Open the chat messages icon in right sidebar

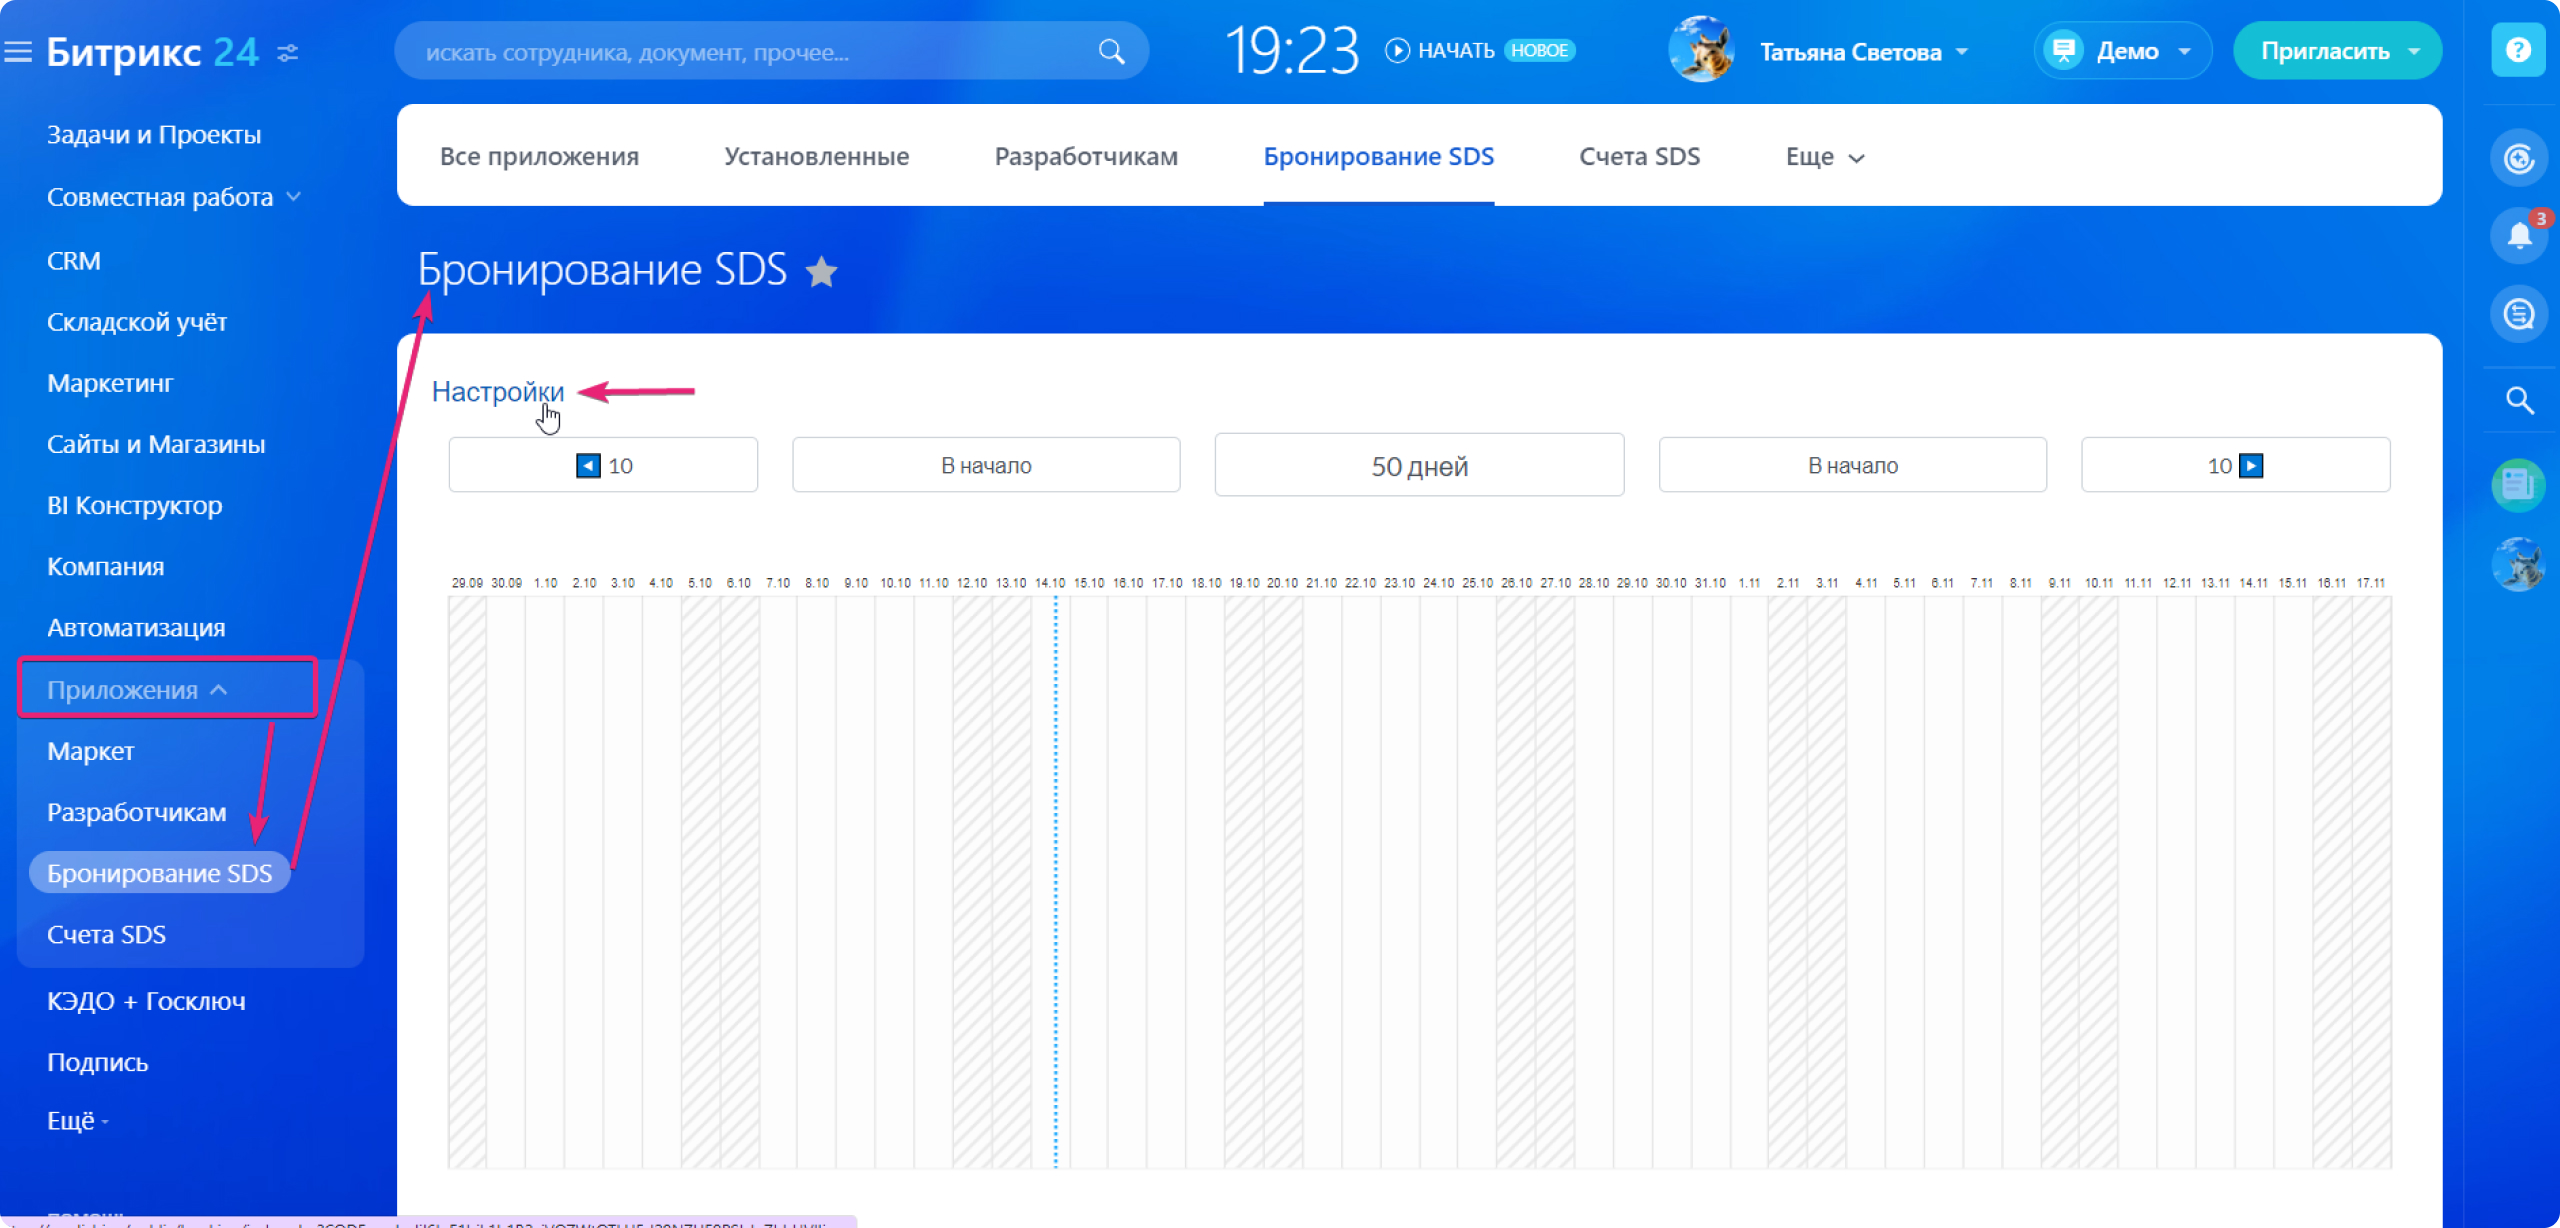click(2518, 315)
